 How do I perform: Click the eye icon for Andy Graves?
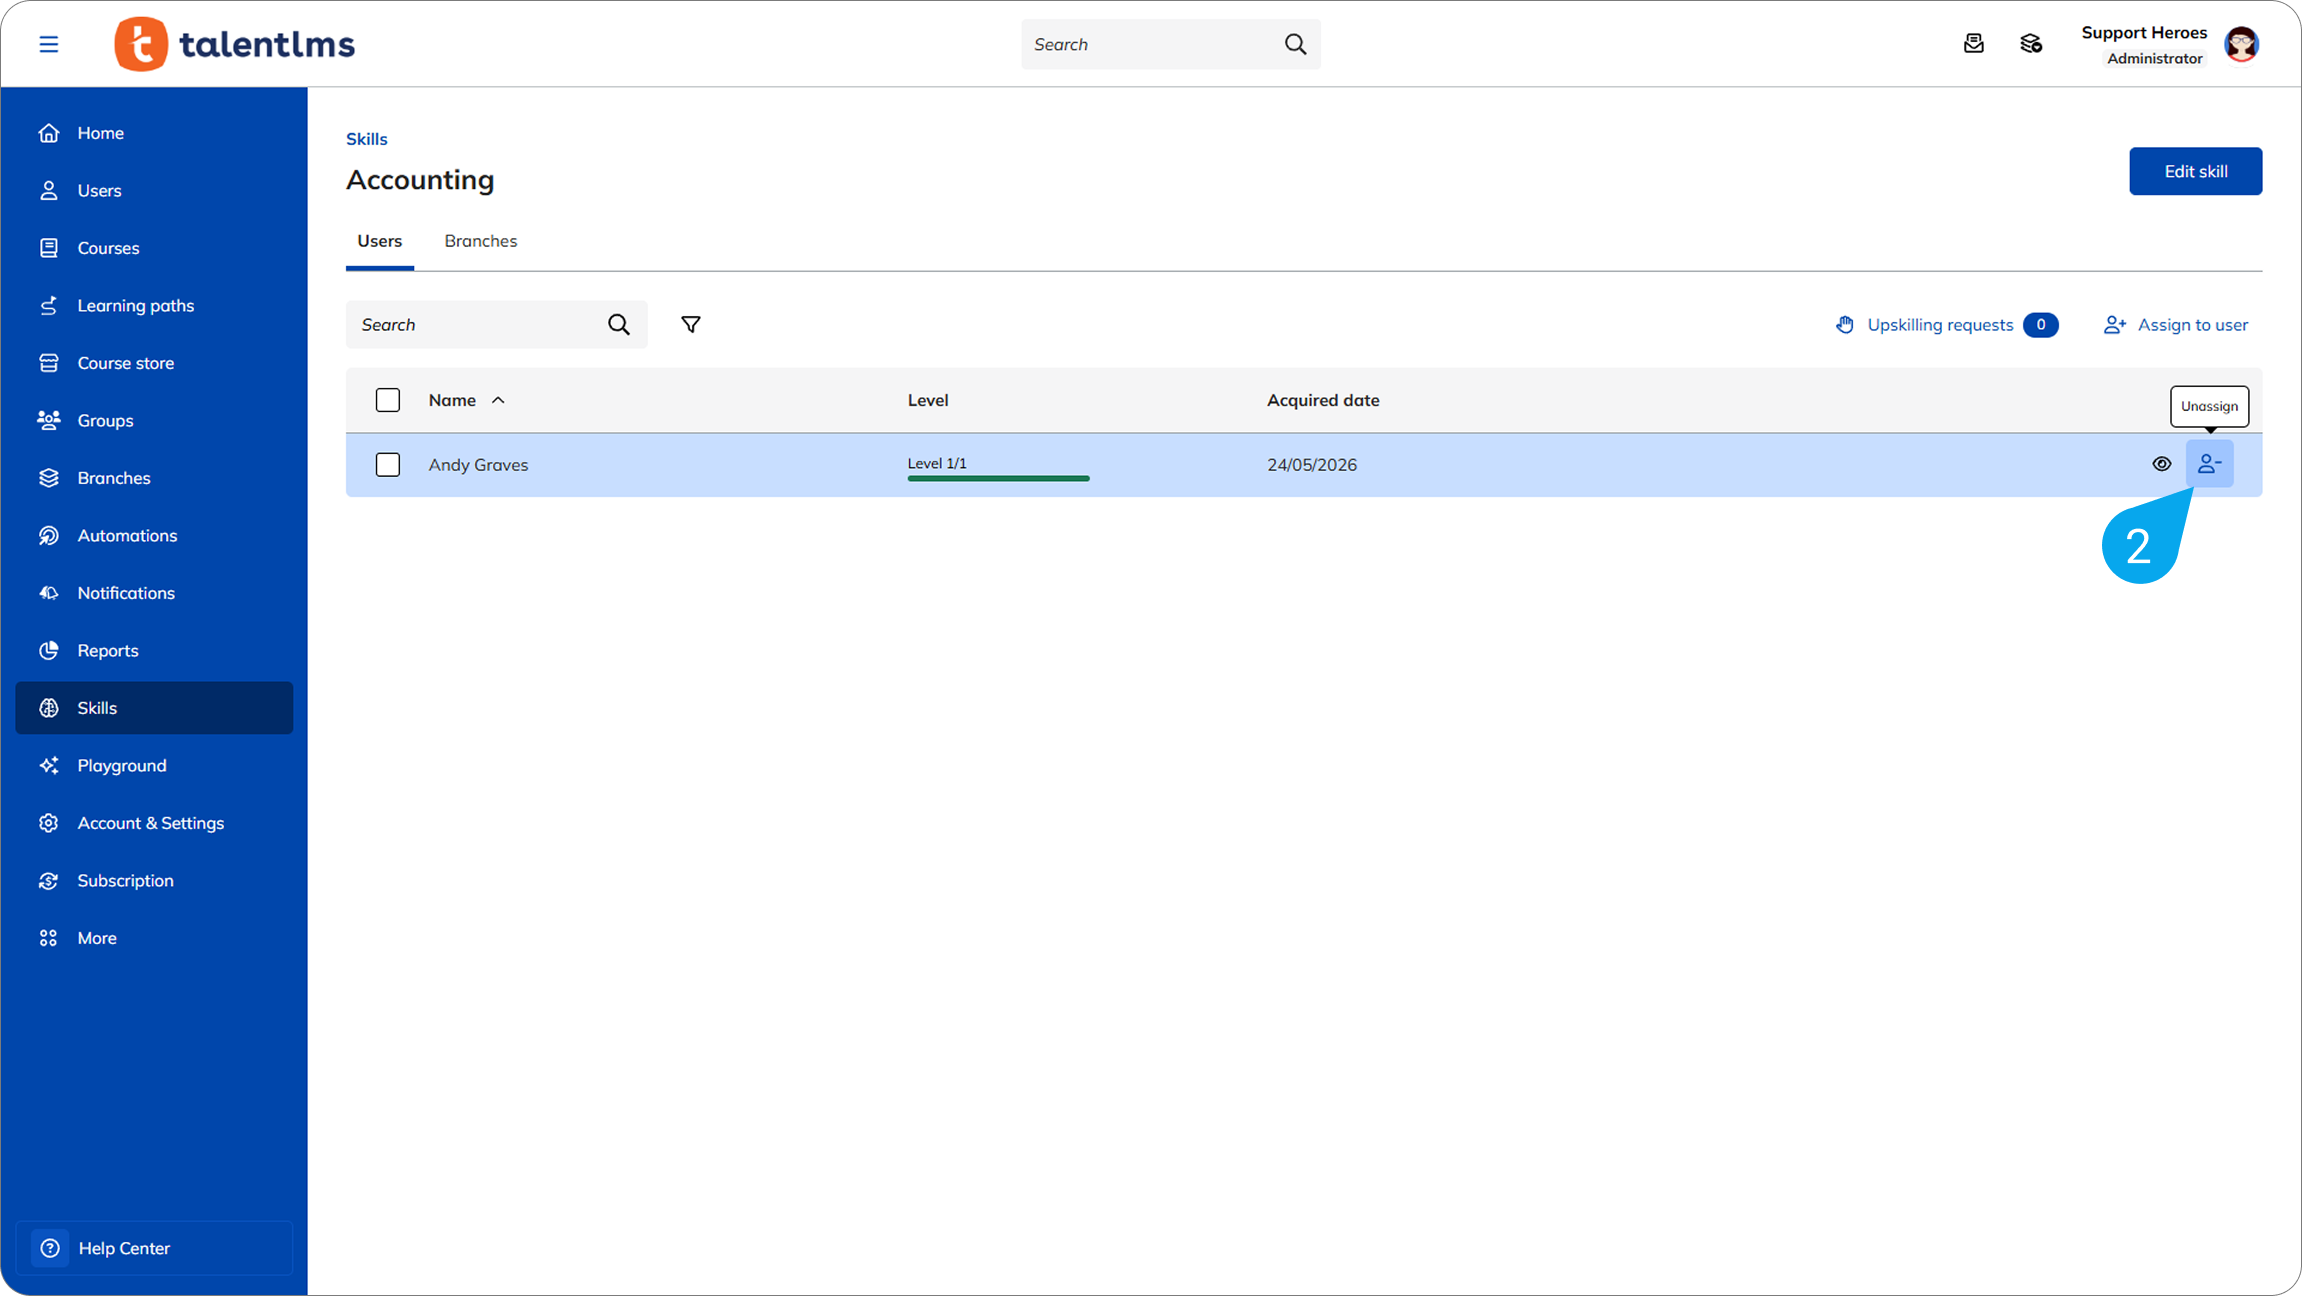[2161, 464]
